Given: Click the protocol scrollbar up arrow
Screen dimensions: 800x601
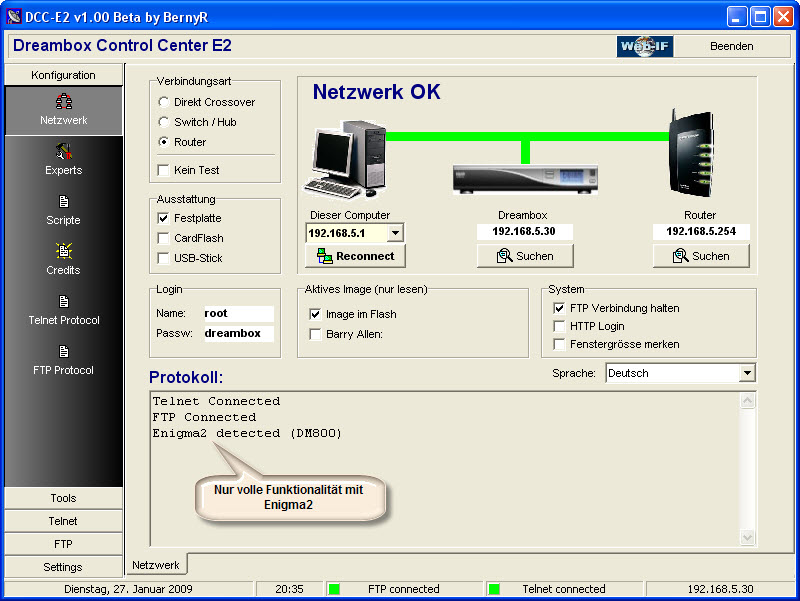Looking at the screenshot, I should coord(747,401).
